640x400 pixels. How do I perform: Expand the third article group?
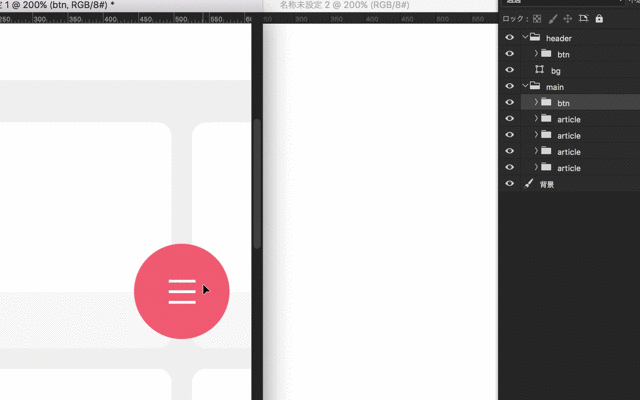click(536, 151)
